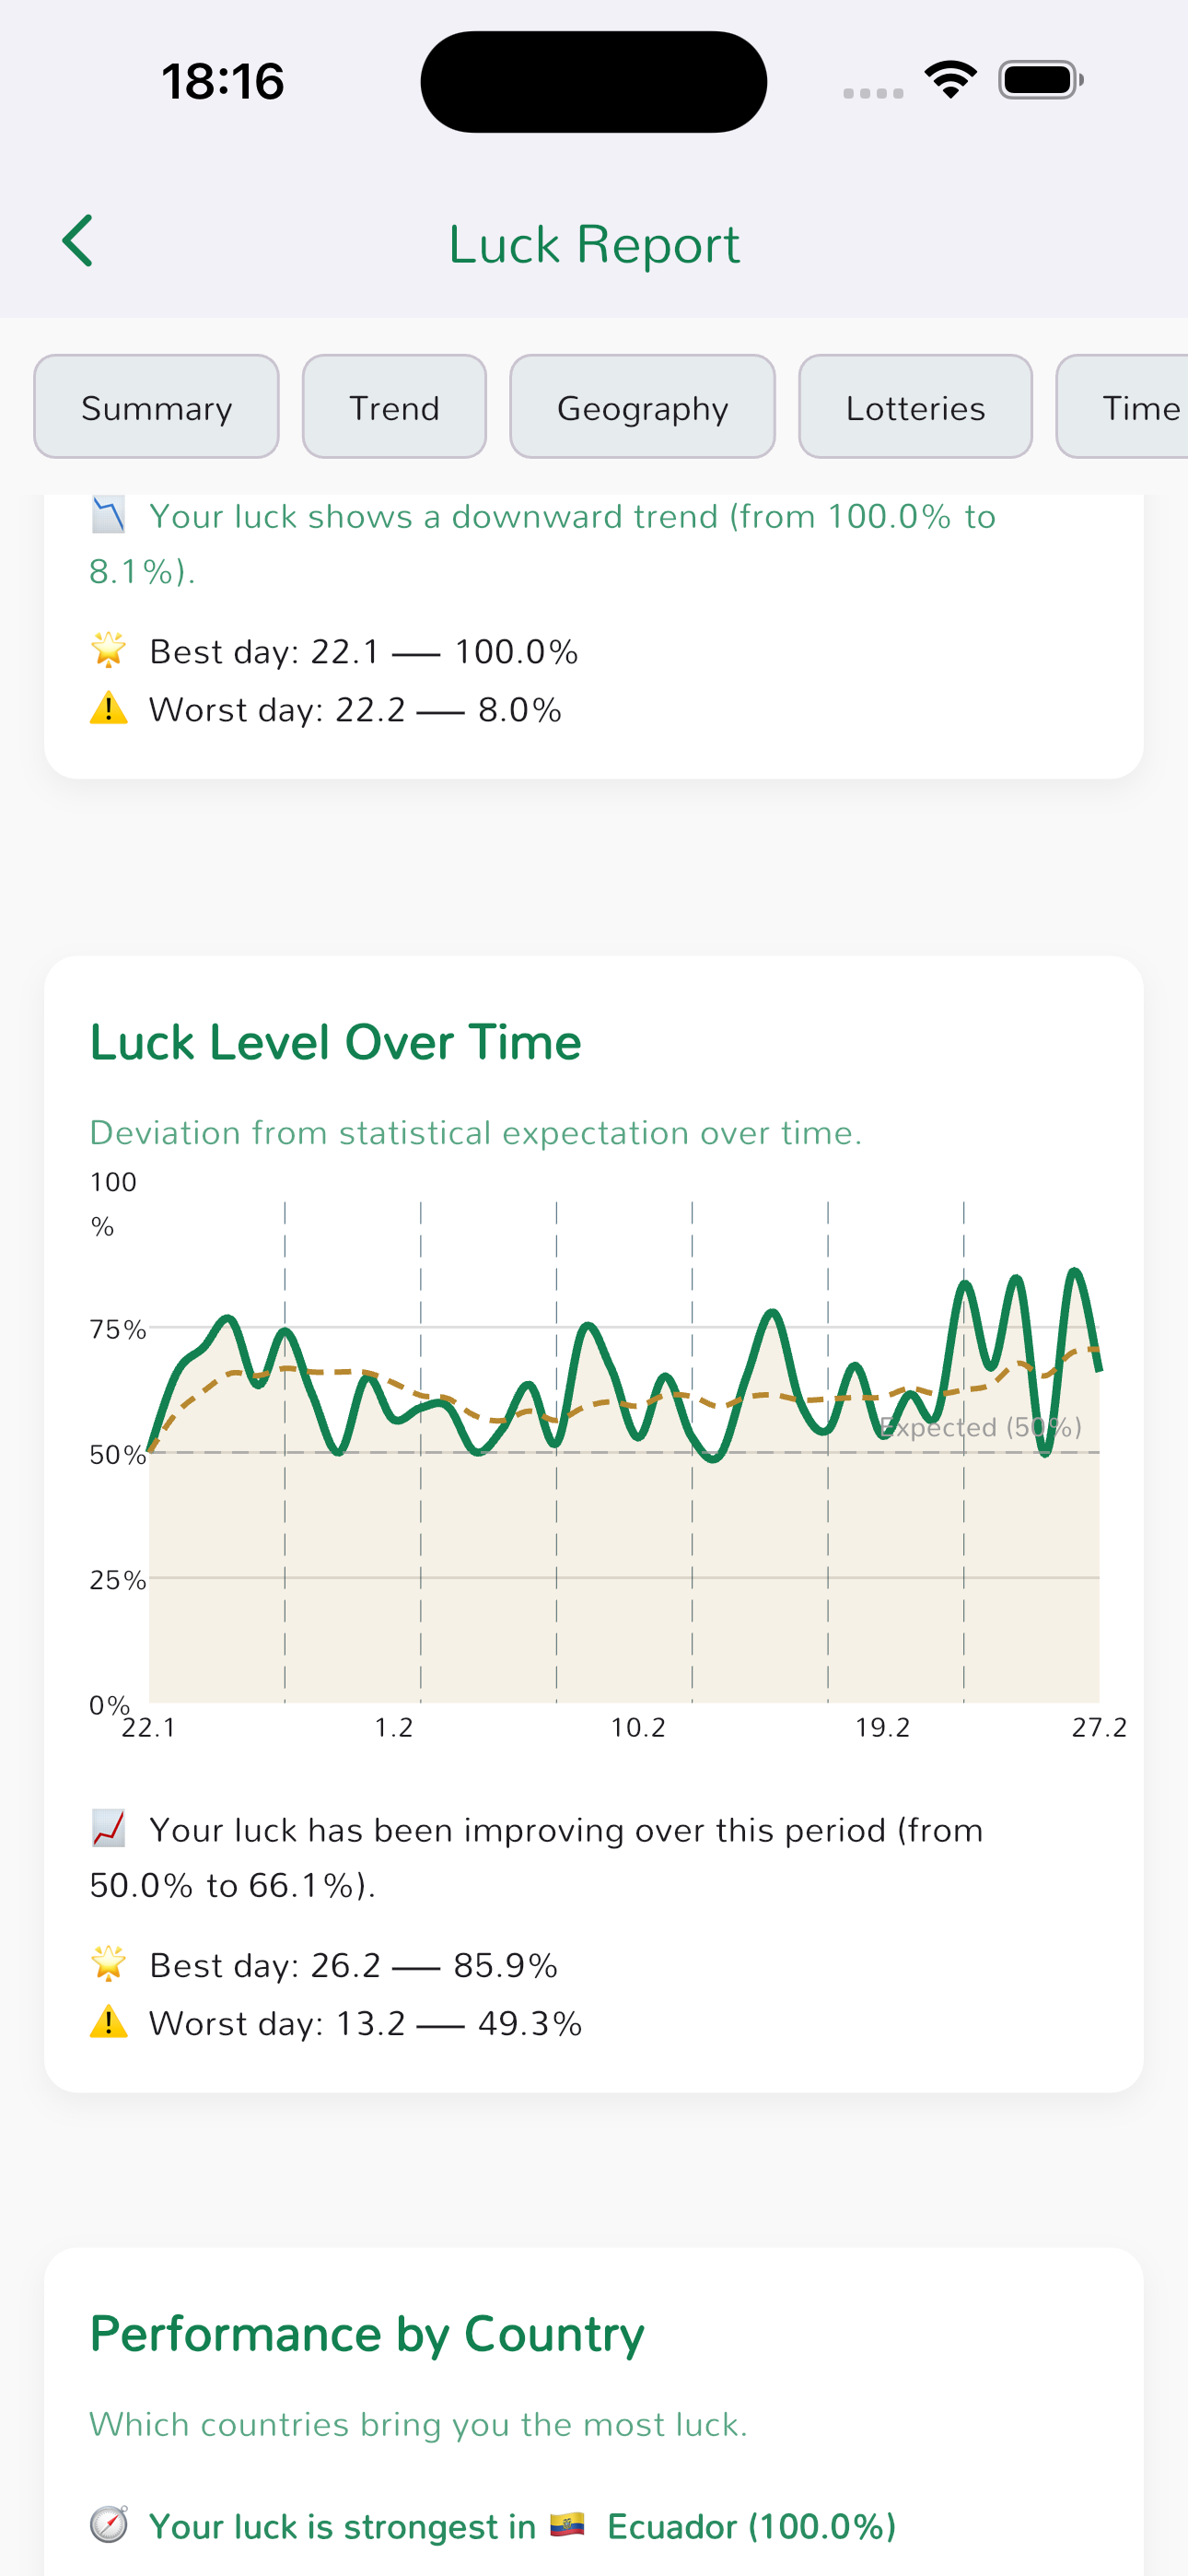Open the Summary tab
The image size is (1188, 2576).
[156, 407]
